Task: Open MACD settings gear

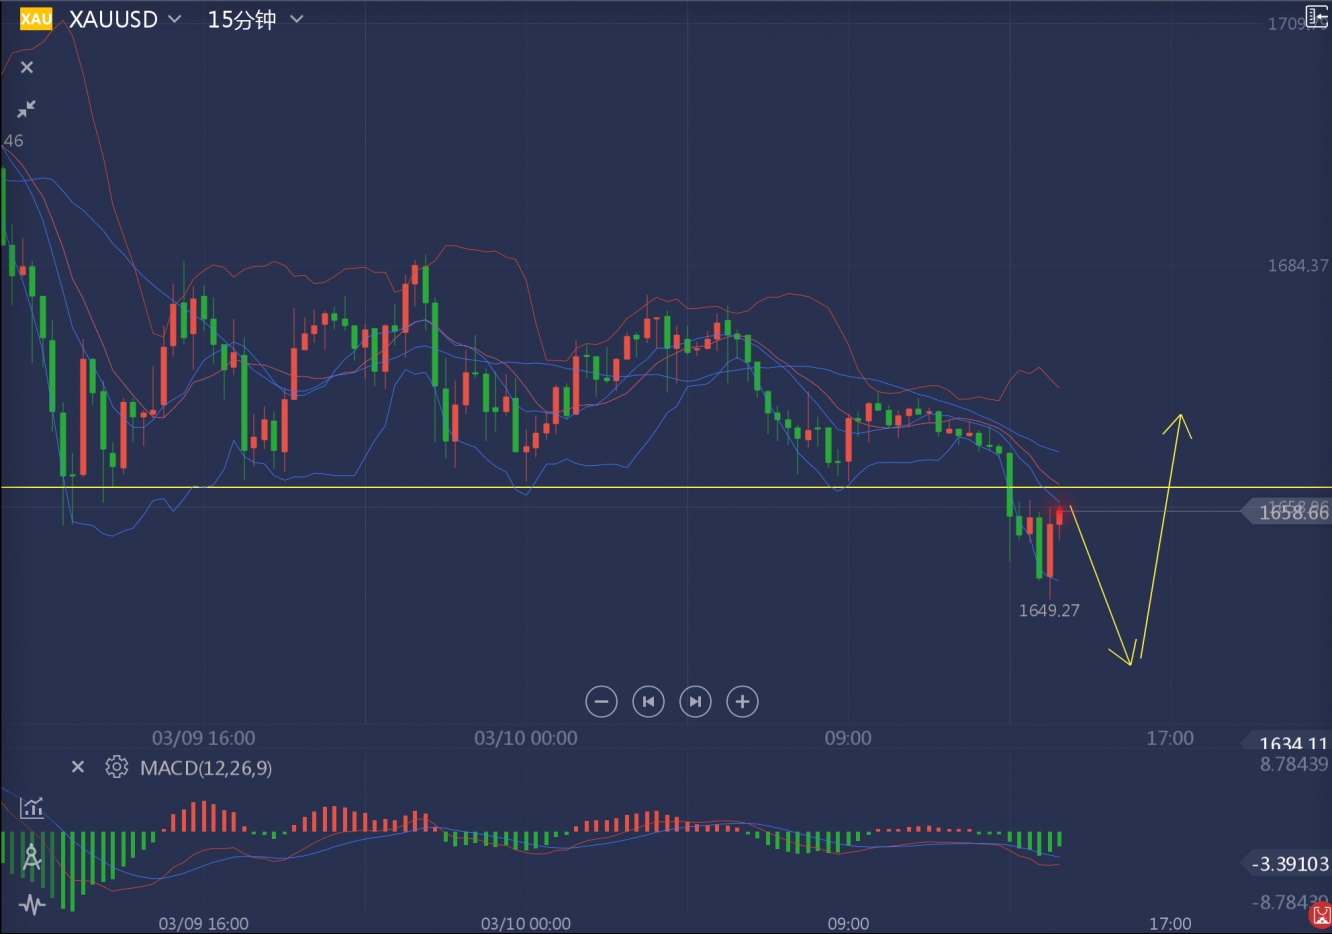Action: pos(117,767)
